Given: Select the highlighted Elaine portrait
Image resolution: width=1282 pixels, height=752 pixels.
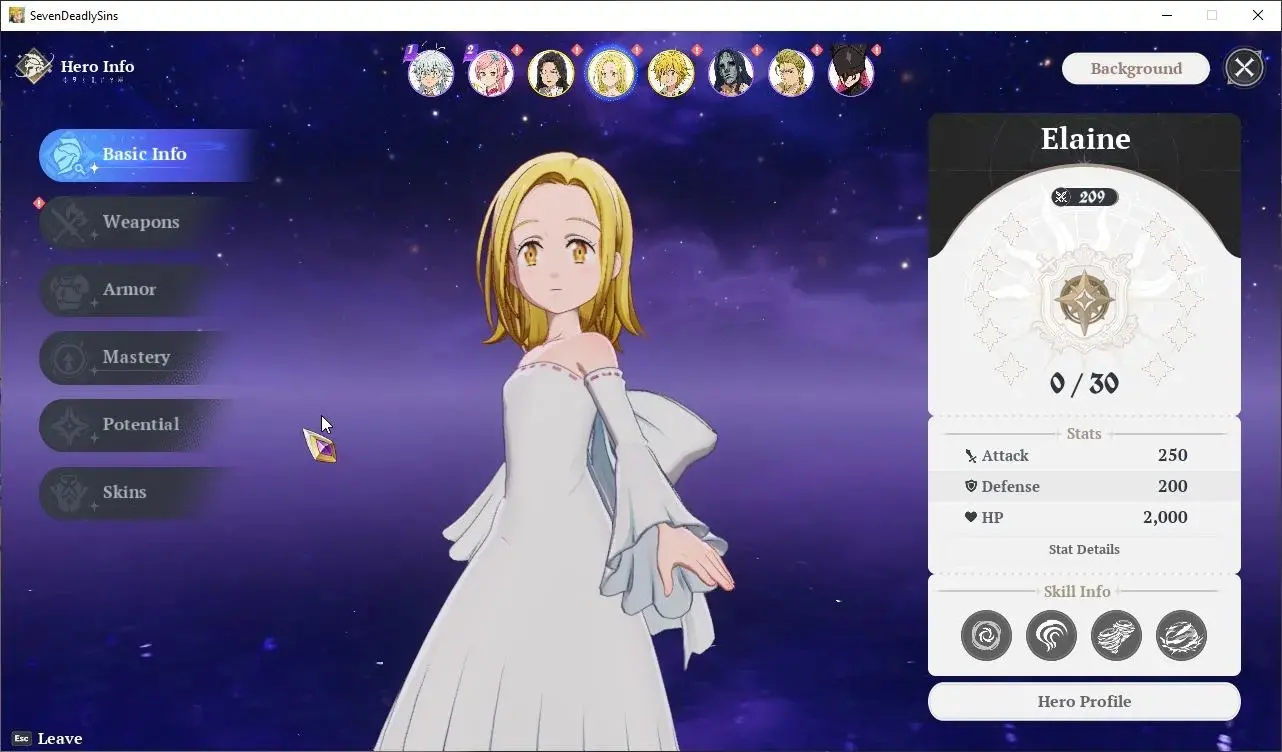Looking at the screenshot, I should pyautogui.click(x=611, y=73).
